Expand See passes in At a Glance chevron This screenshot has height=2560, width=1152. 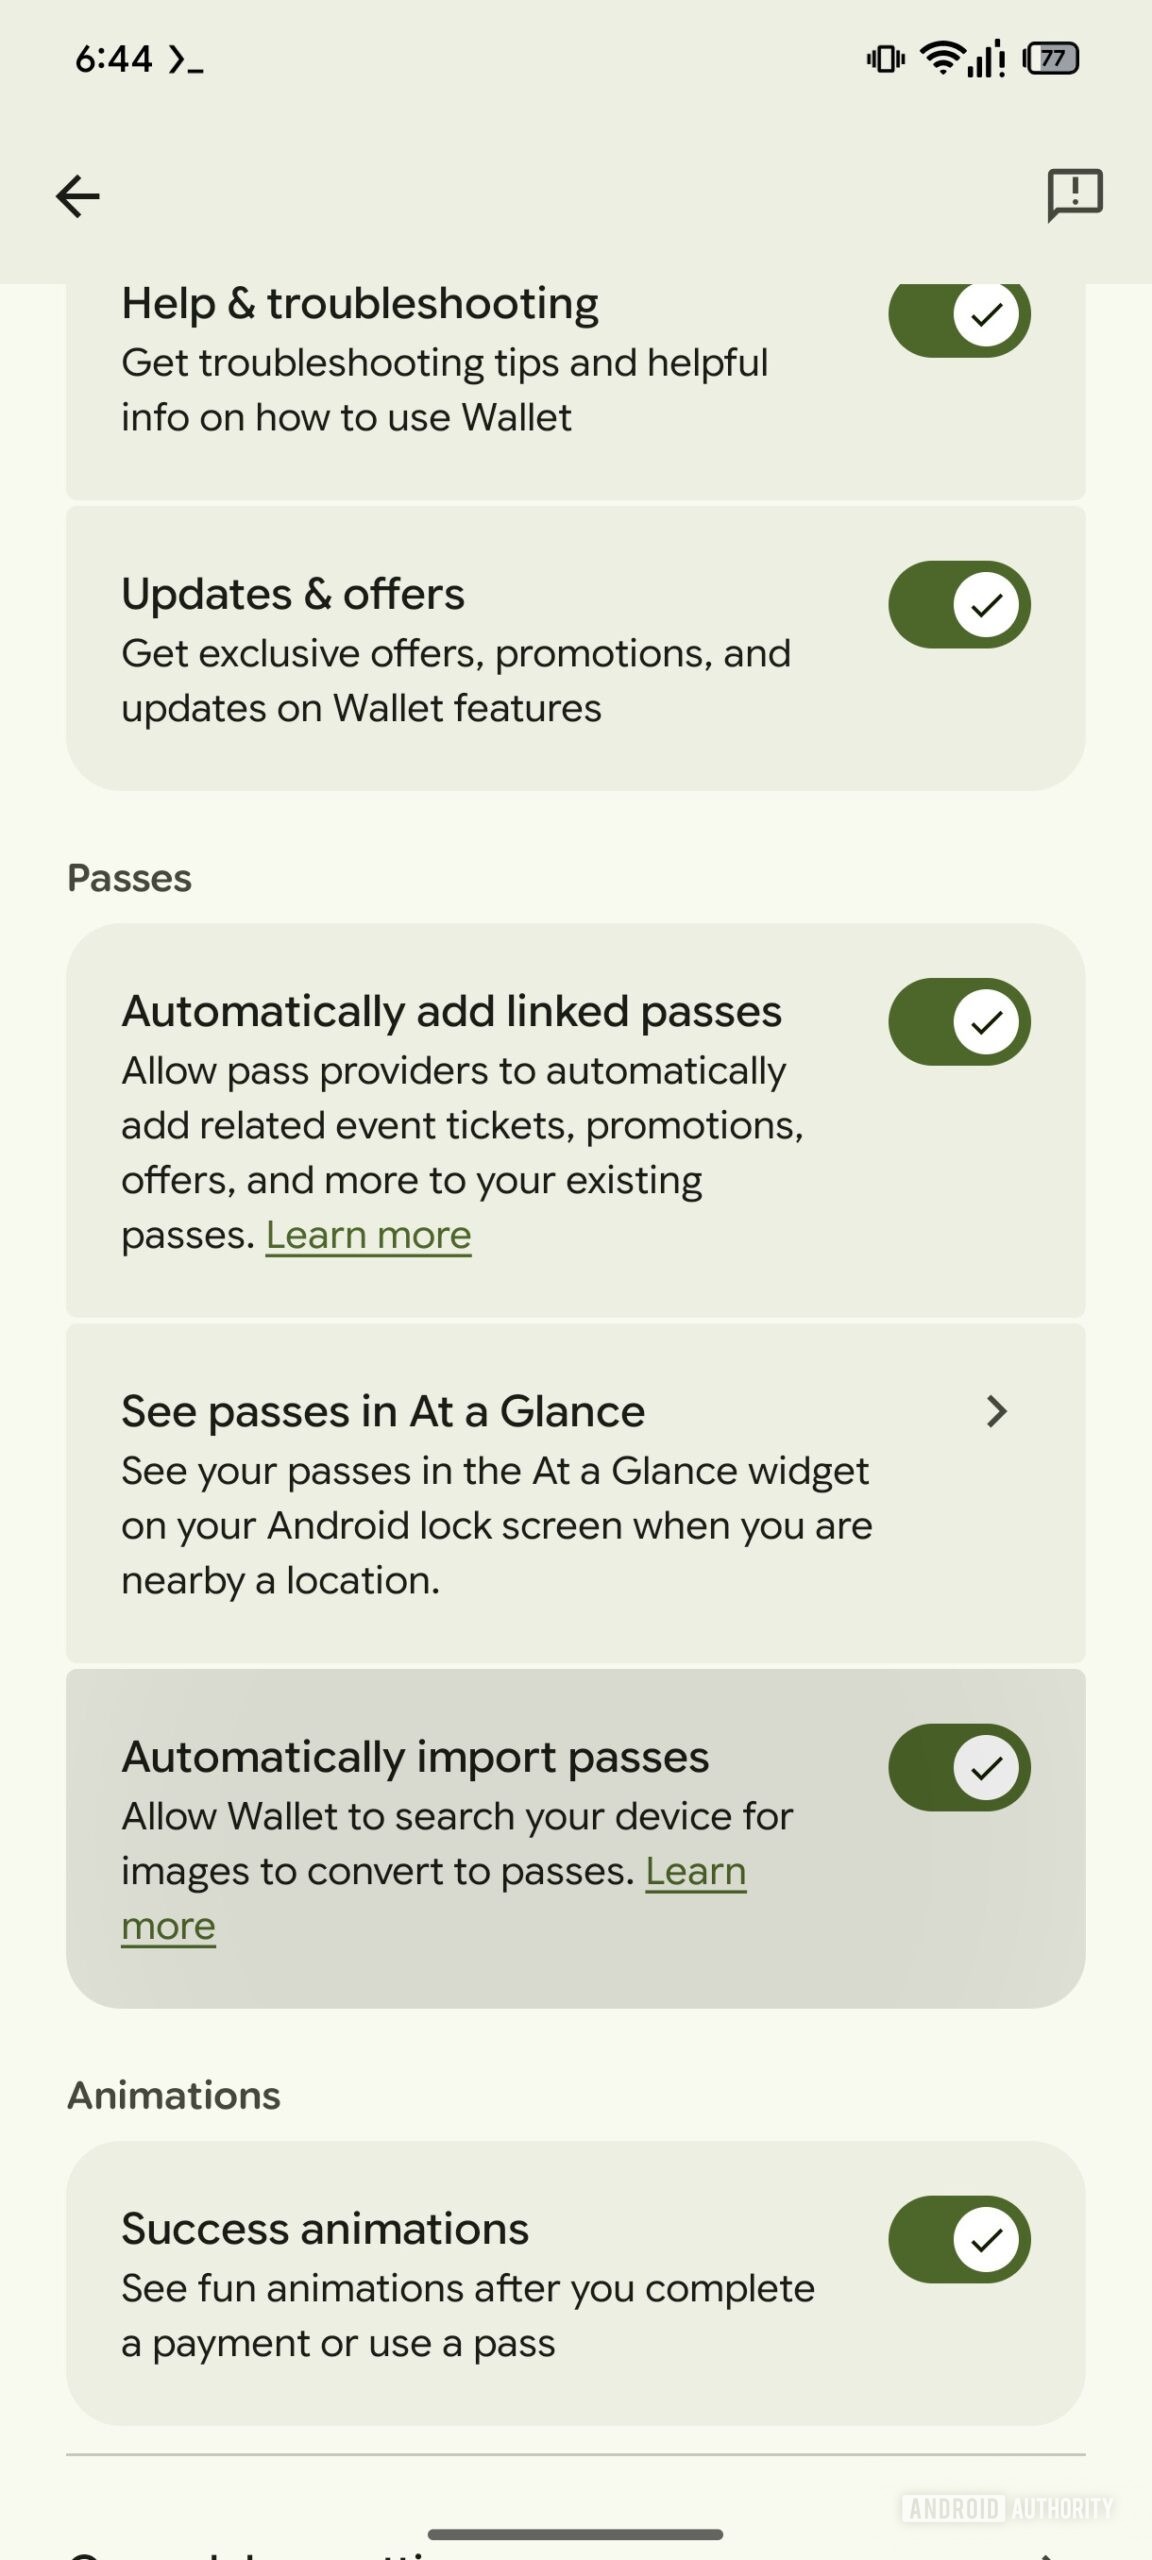point(998,1412)
